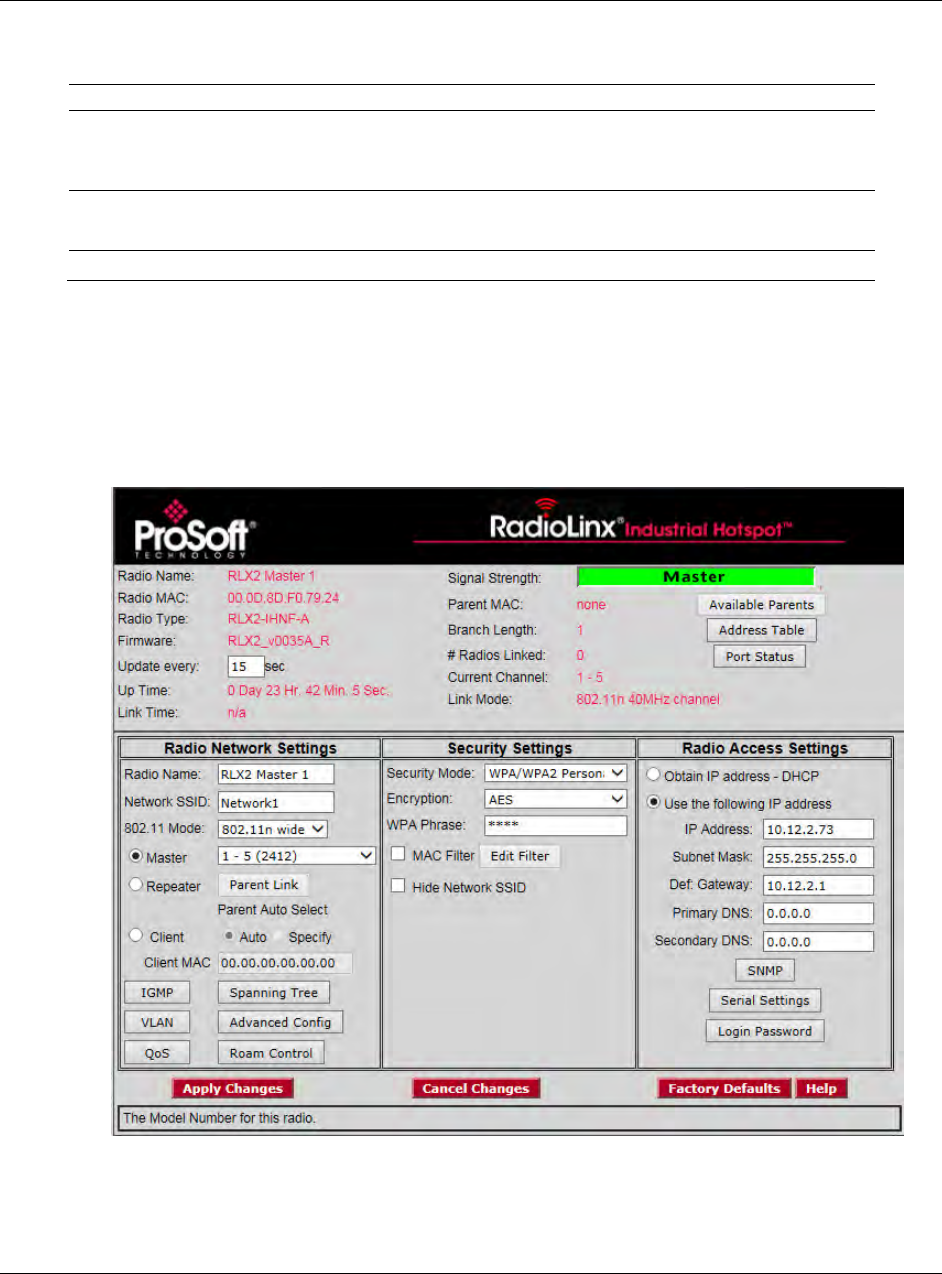Click the Parent MAC value none

[591, 605]
